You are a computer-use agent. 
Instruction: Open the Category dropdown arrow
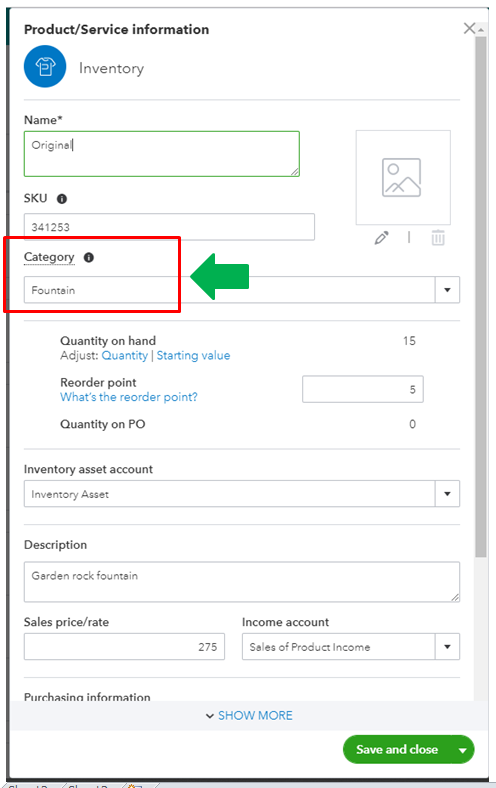(447, 290)
